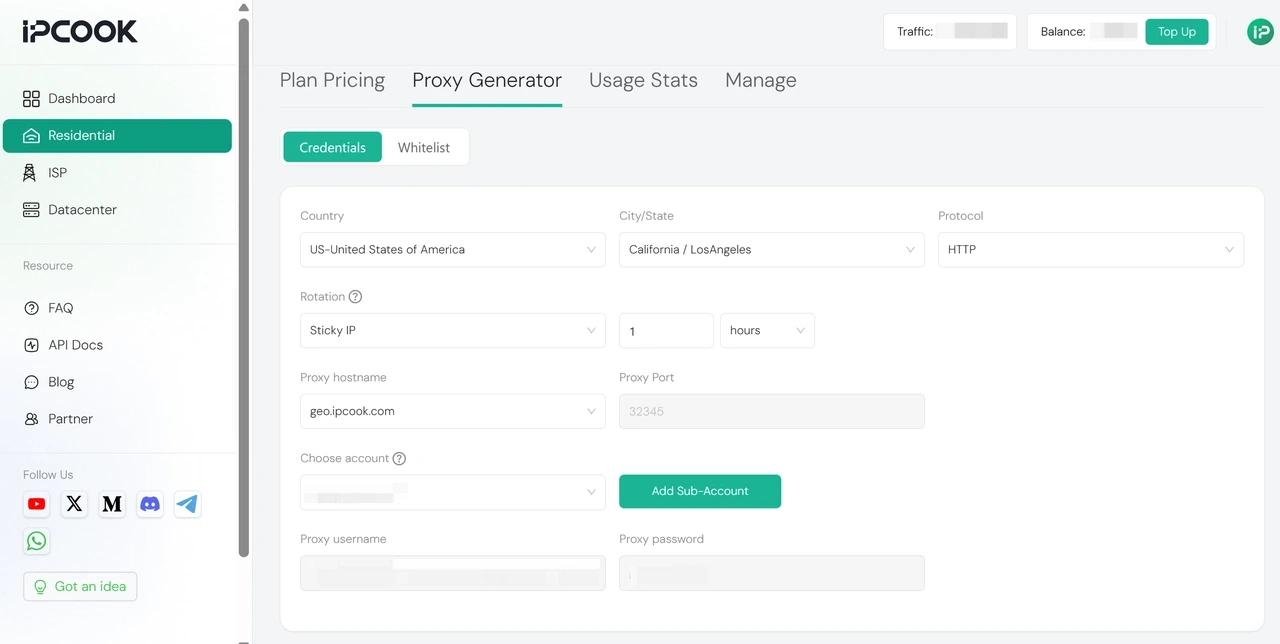Open the Medium social link

coord(112,504)
